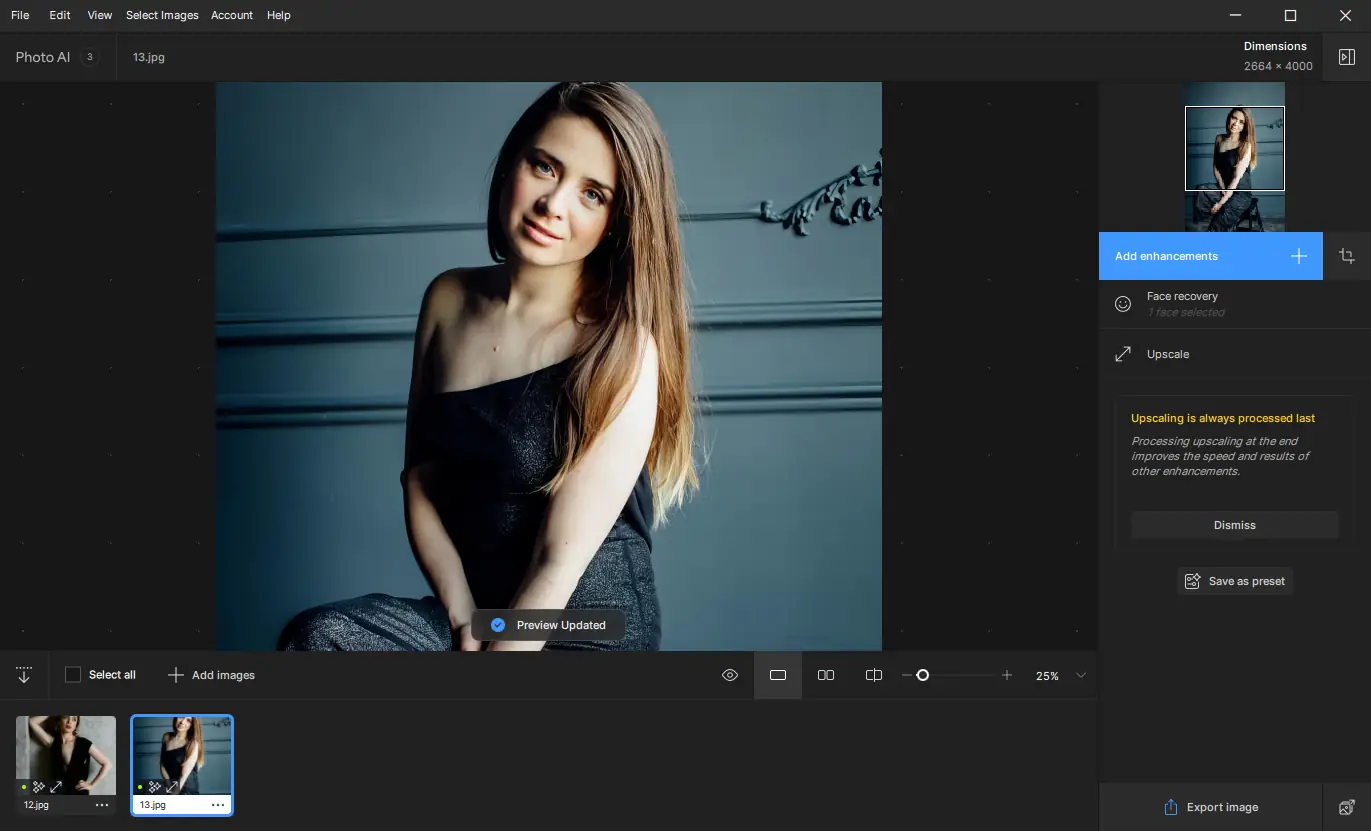The width and height of the screenshot is (1371, 831).
Task: Switch to side-by-side comparison view
Action: pyautogui.click(x=826, y=675)
